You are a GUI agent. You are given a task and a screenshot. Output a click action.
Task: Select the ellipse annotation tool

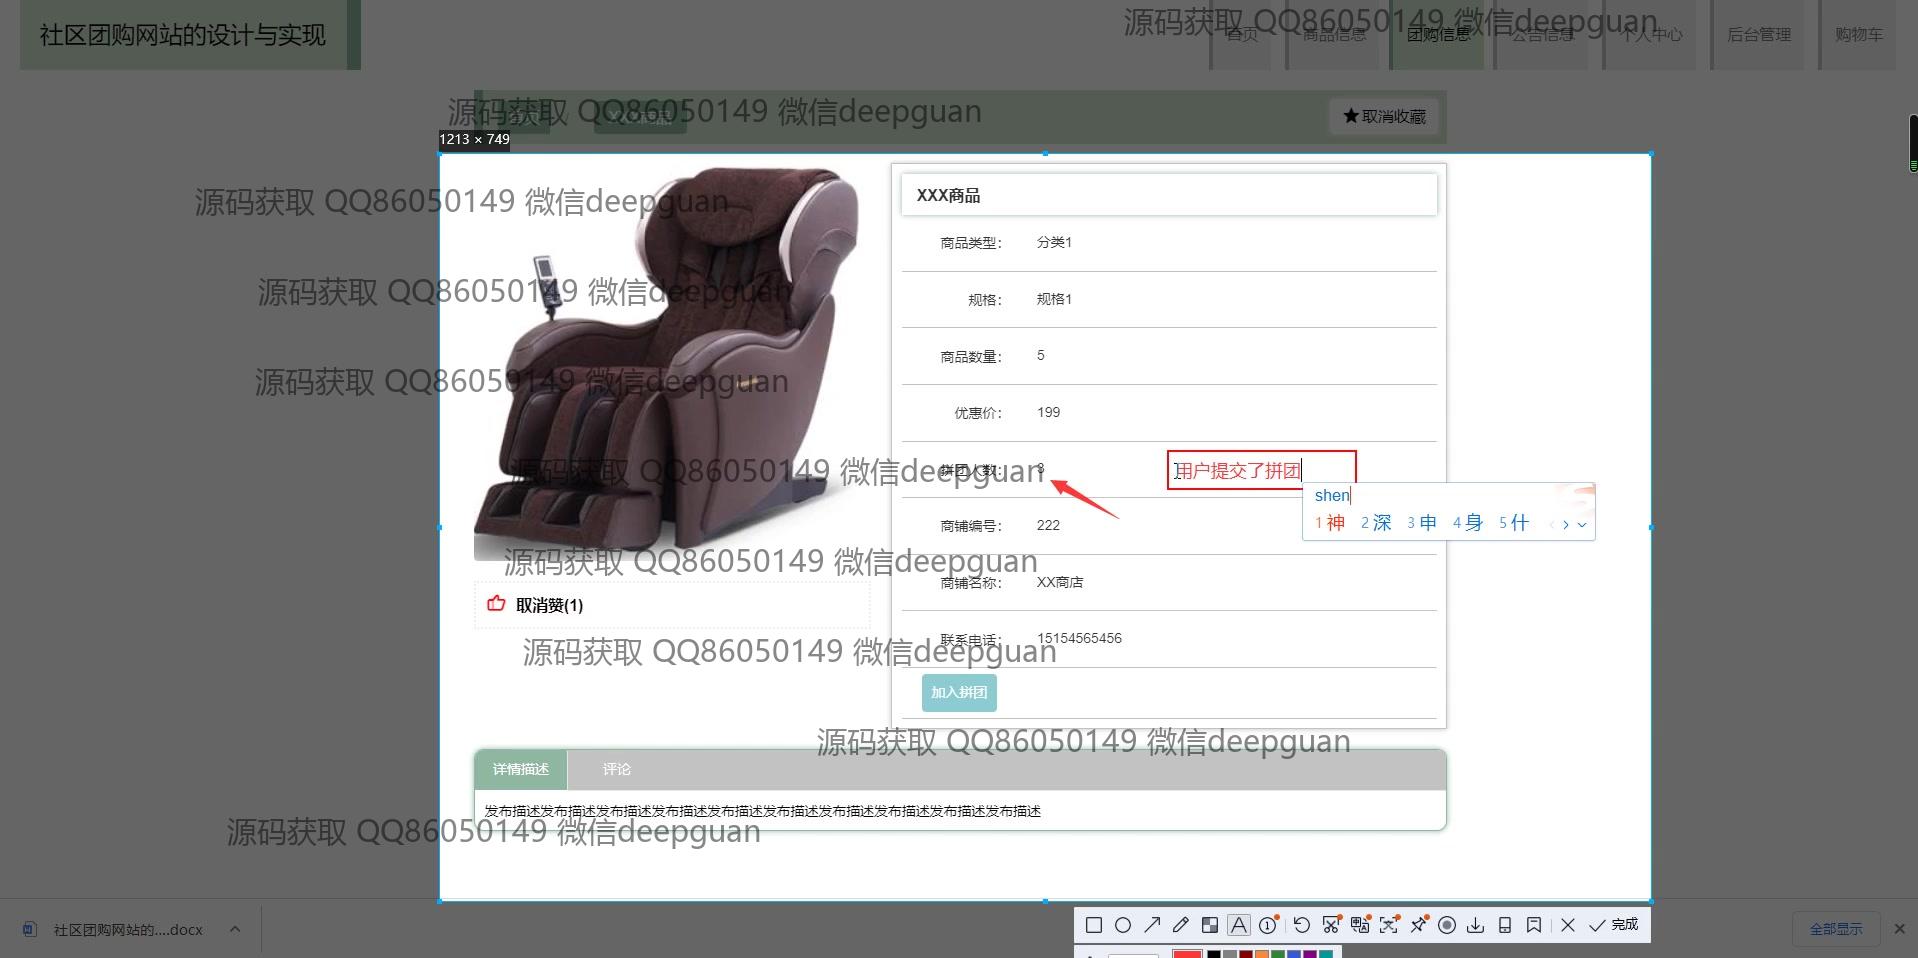(x=1123, y=925)
